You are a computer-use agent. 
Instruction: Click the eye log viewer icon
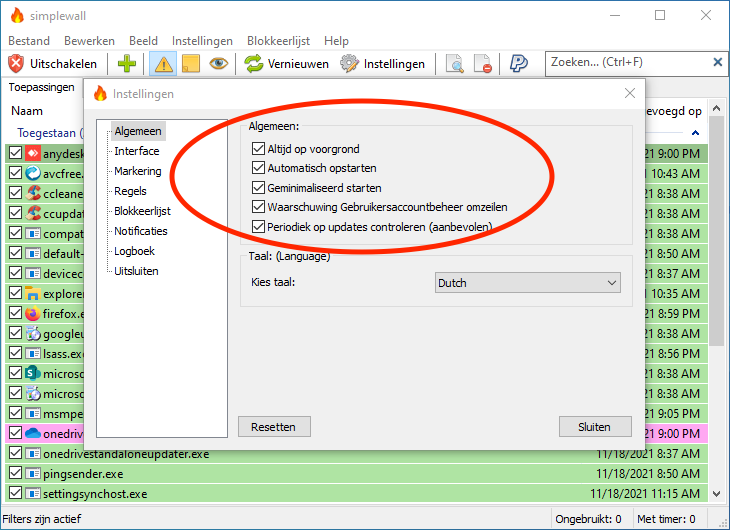tap(218, 63)
